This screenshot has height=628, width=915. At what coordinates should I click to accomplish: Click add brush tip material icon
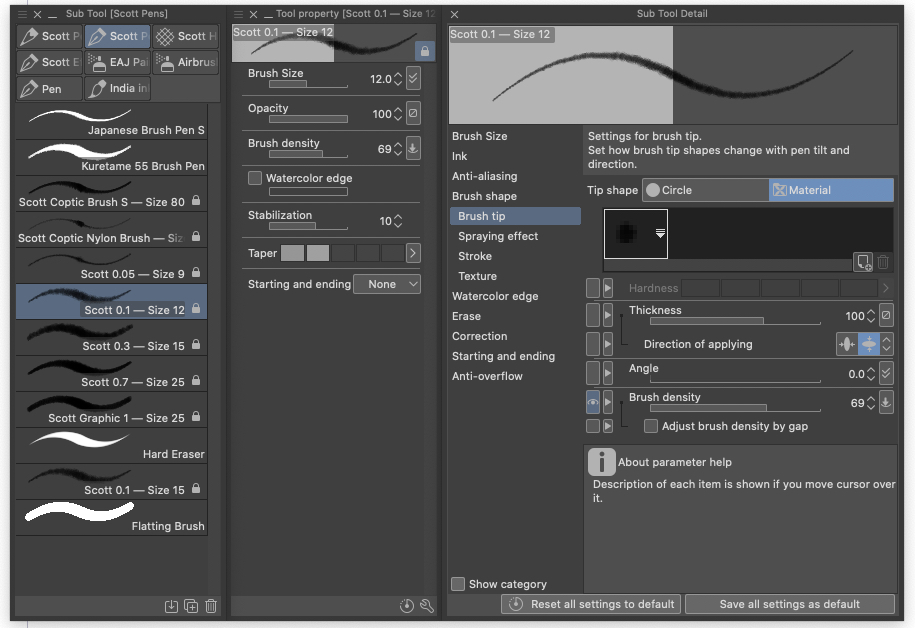tap(863, 262)
